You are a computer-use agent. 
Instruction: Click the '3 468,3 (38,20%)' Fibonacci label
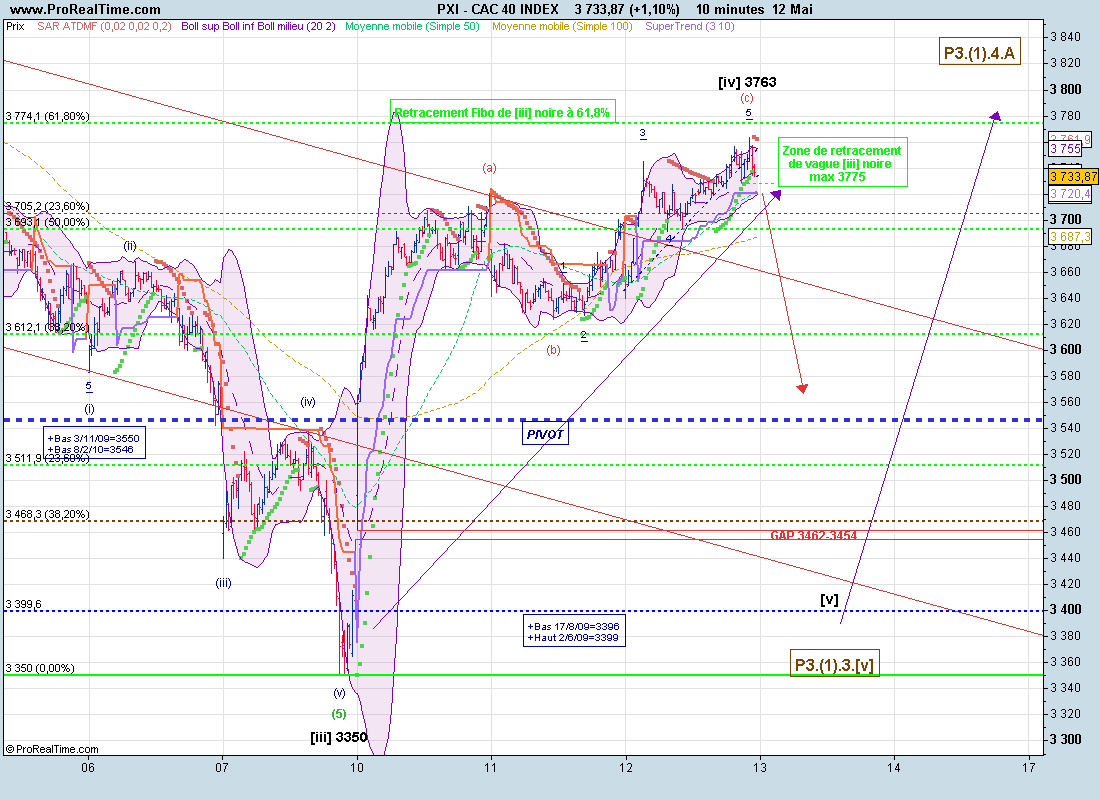pos(47,514)
